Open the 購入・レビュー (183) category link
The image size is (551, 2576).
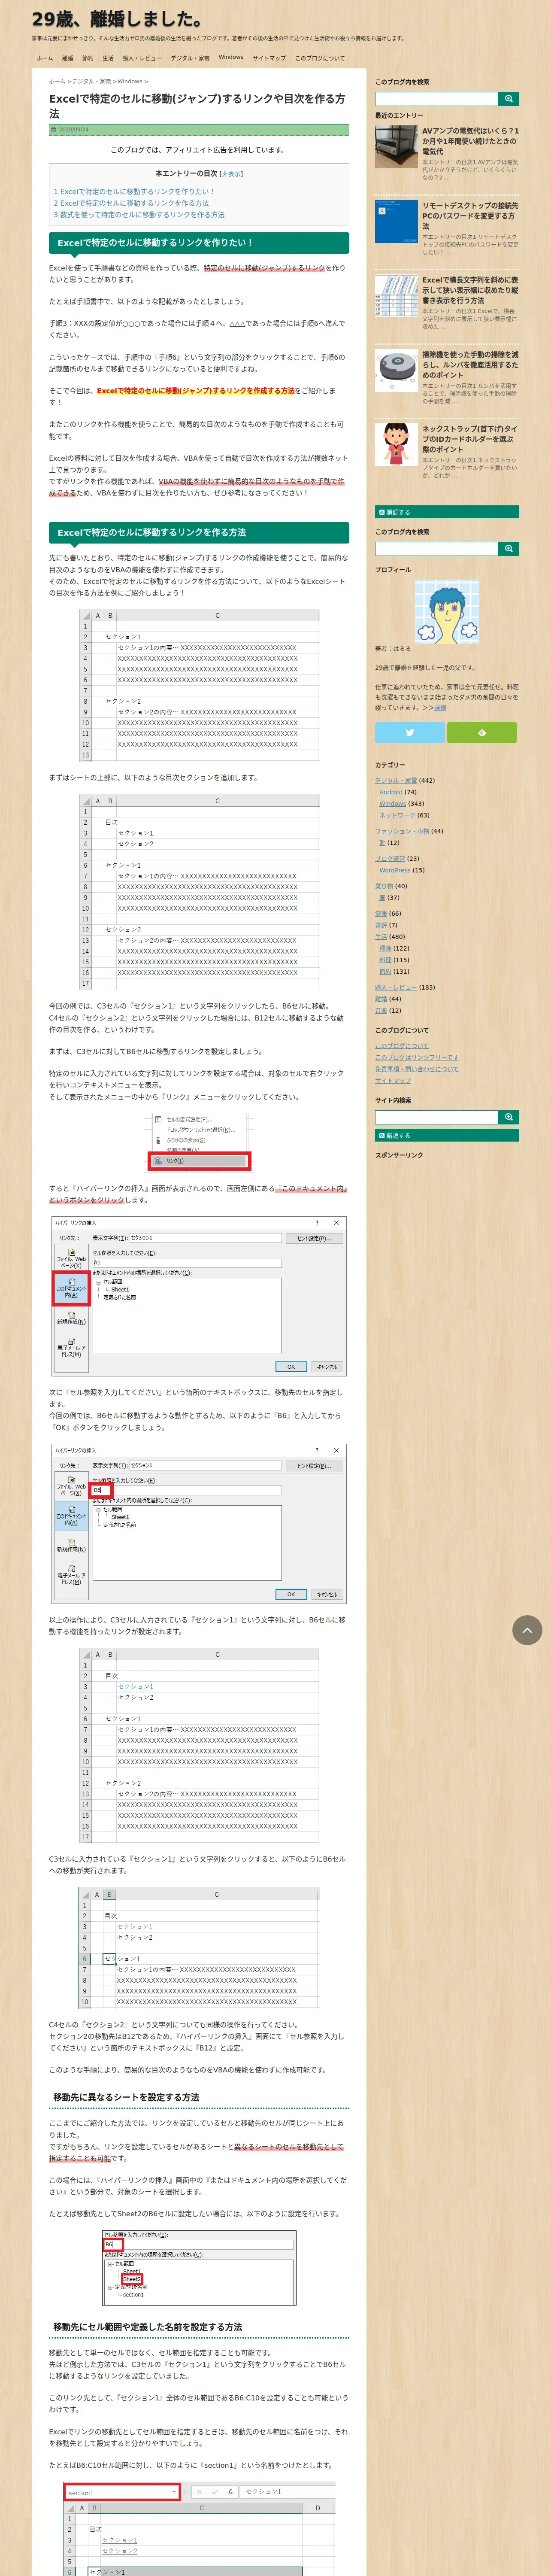[x=396, y=987]
